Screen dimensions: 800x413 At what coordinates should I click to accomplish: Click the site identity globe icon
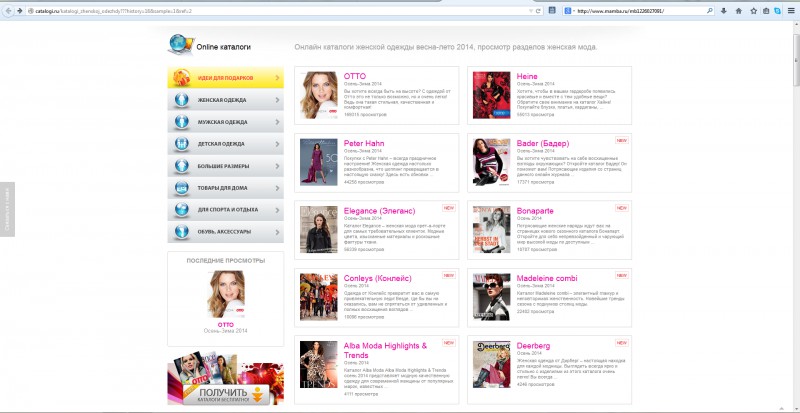point(31,11)
